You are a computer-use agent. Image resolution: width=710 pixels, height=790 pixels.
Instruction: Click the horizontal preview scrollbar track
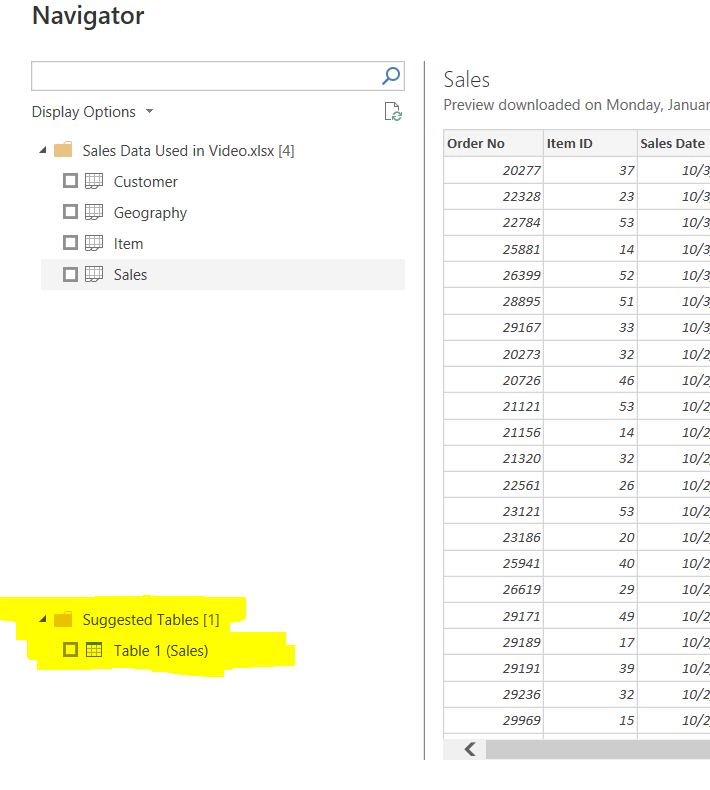tap(598, 750)
